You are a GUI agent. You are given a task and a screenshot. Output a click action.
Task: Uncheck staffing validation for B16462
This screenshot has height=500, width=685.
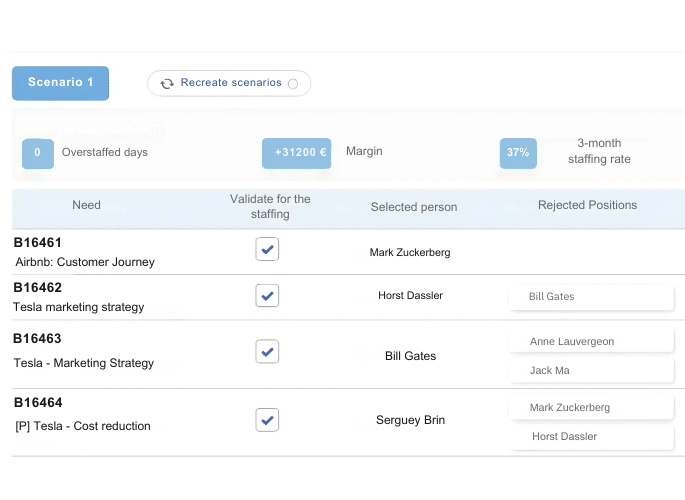point(267,296)
